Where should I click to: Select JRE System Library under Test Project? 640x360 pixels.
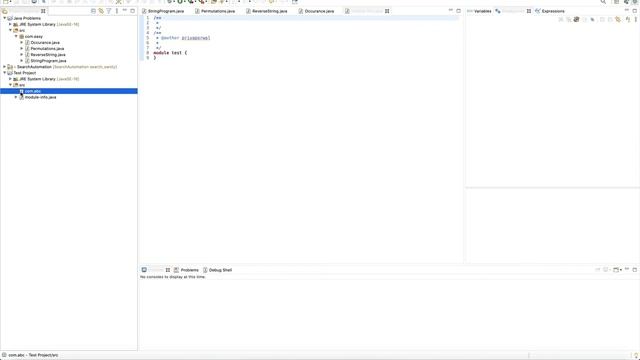46,79
